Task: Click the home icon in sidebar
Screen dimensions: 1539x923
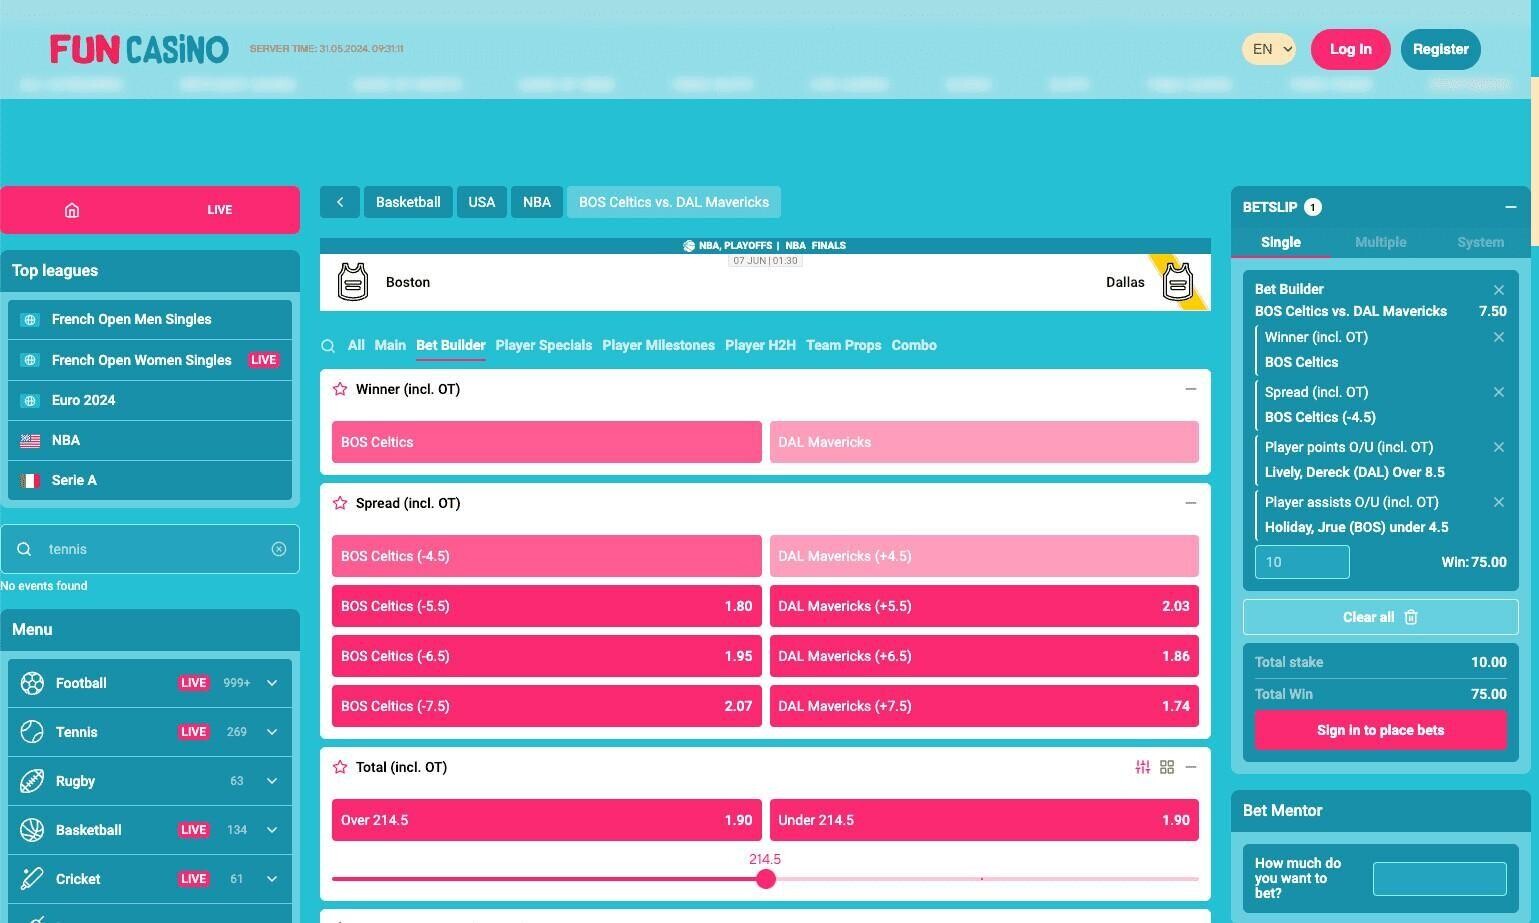Action: click(72, 210)
